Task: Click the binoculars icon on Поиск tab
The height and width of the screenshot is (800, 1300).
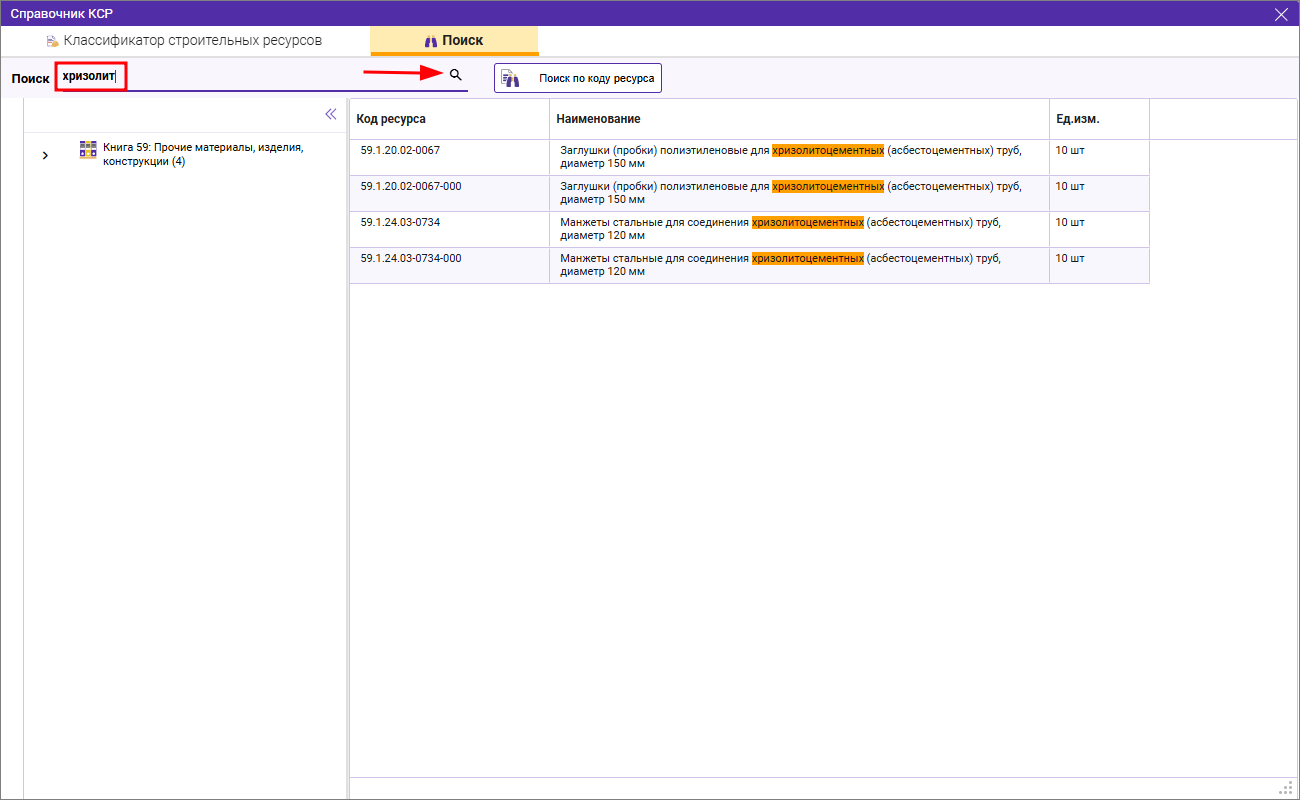Action: pos(431,41)
